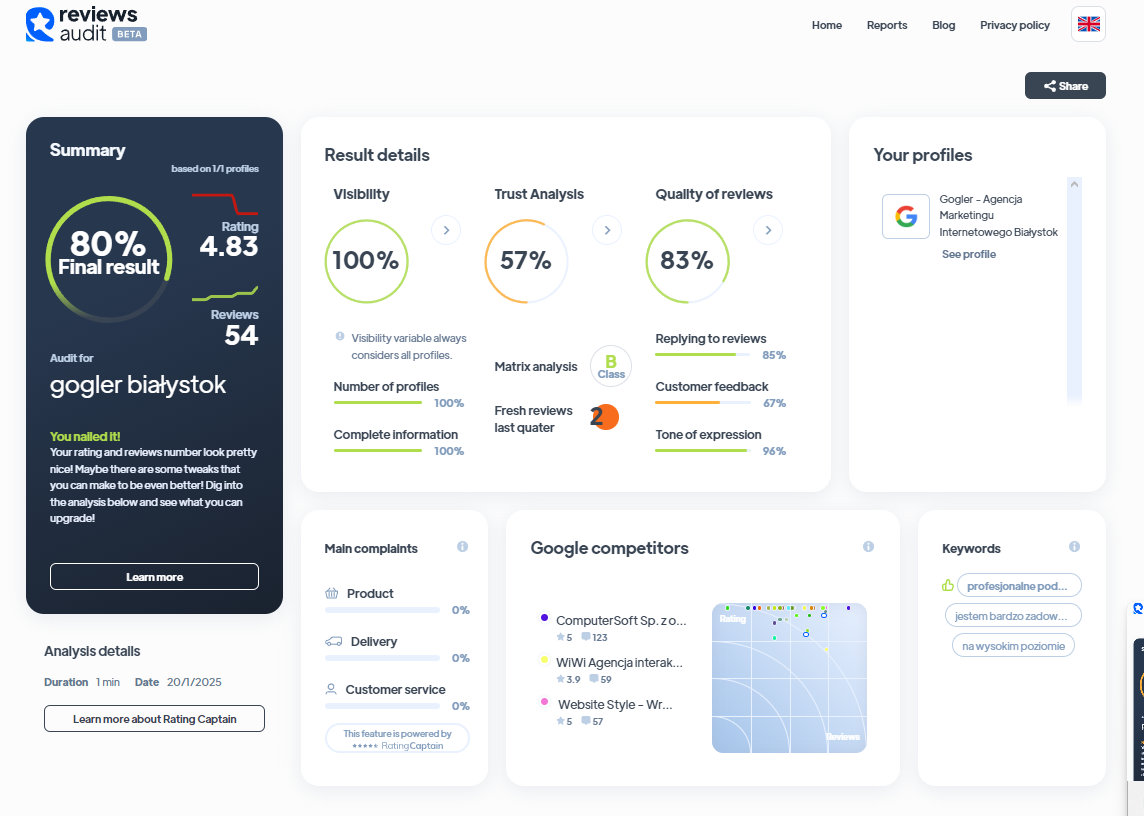The height and width of the screenshot is (816, 1144).
Task: Open the language selector UK flag
Action: [x=1088, y=24]
